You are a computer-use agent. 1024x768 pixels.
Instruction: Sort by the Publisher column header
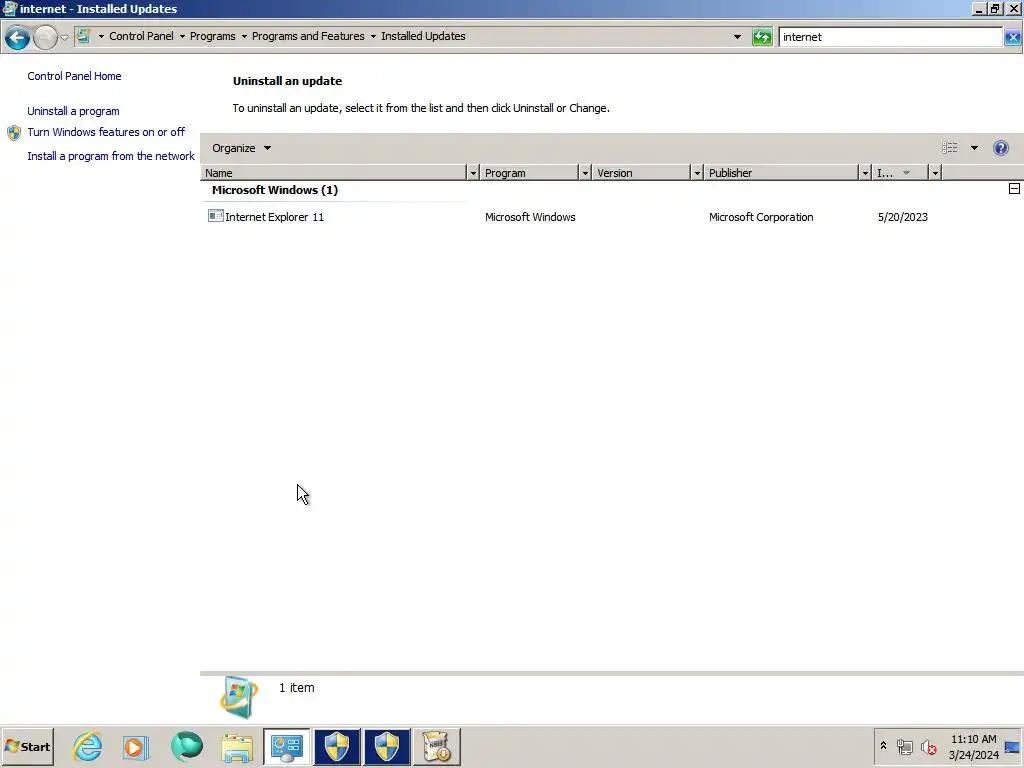782,173
